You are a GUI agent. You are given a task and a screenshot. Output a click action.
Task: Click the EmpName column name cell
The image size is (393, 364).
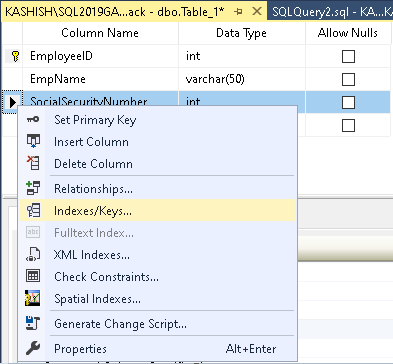click(x=100, y=79)
